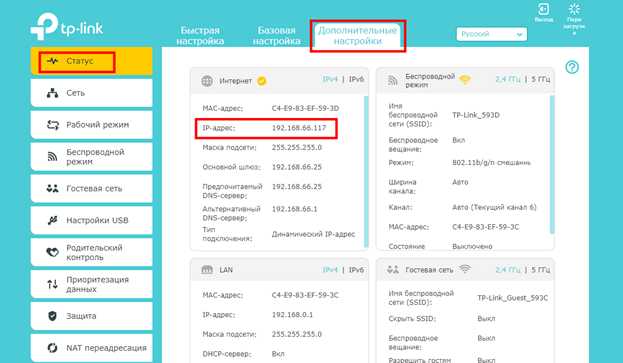Show 2,4 ГГц in Гостевая сеть card

pos(507,270)
